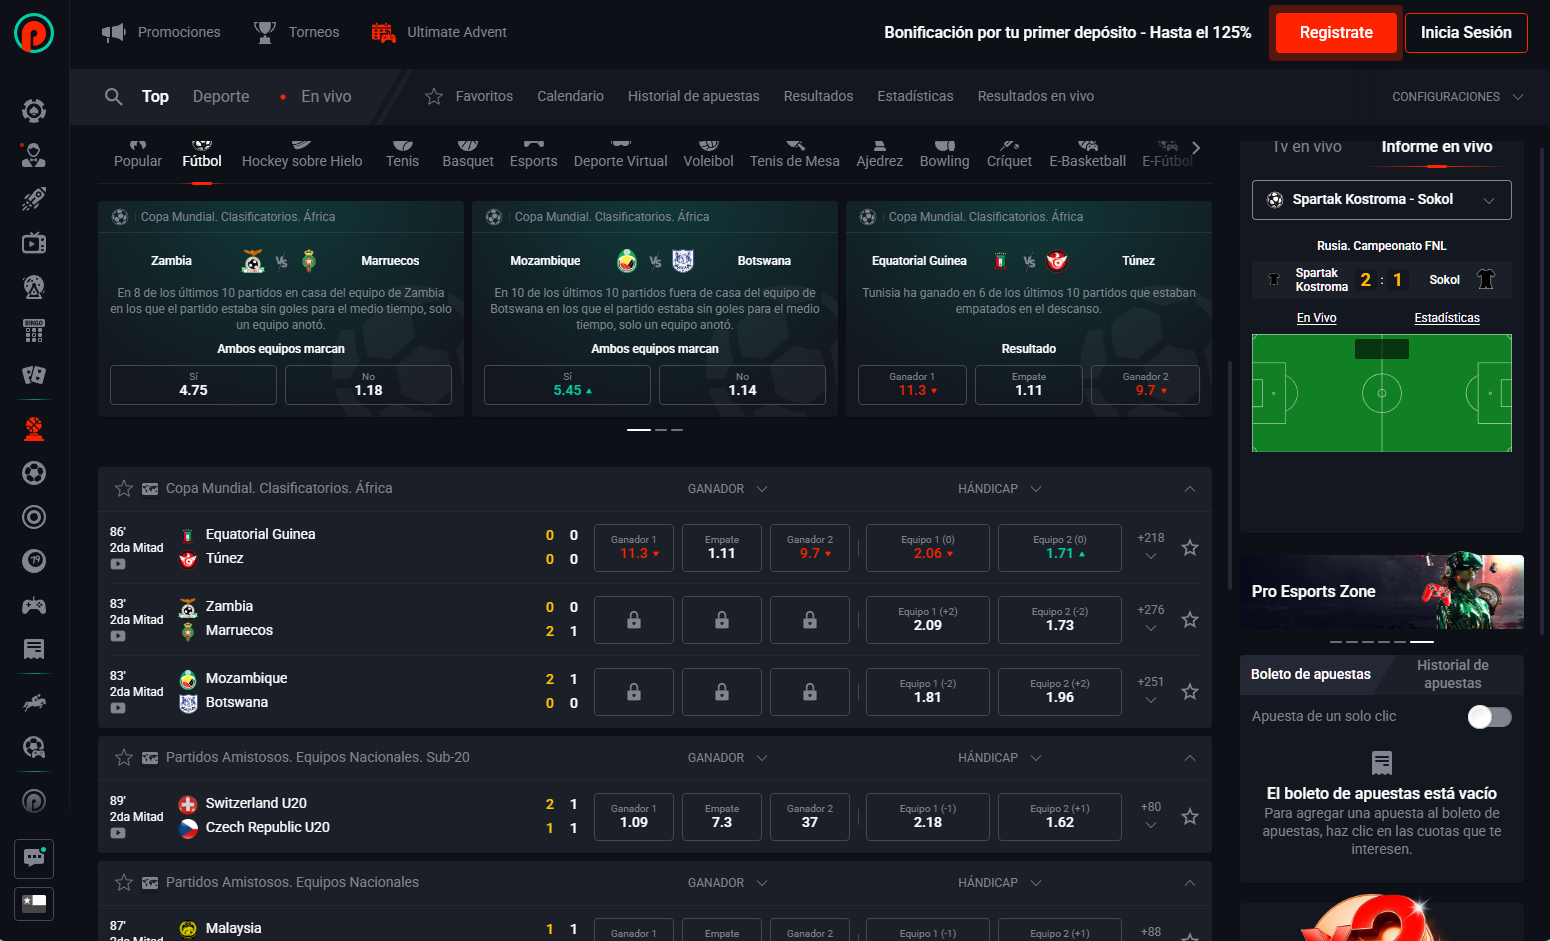Favorite the Switzerland U20 match

coord(1190,817)
